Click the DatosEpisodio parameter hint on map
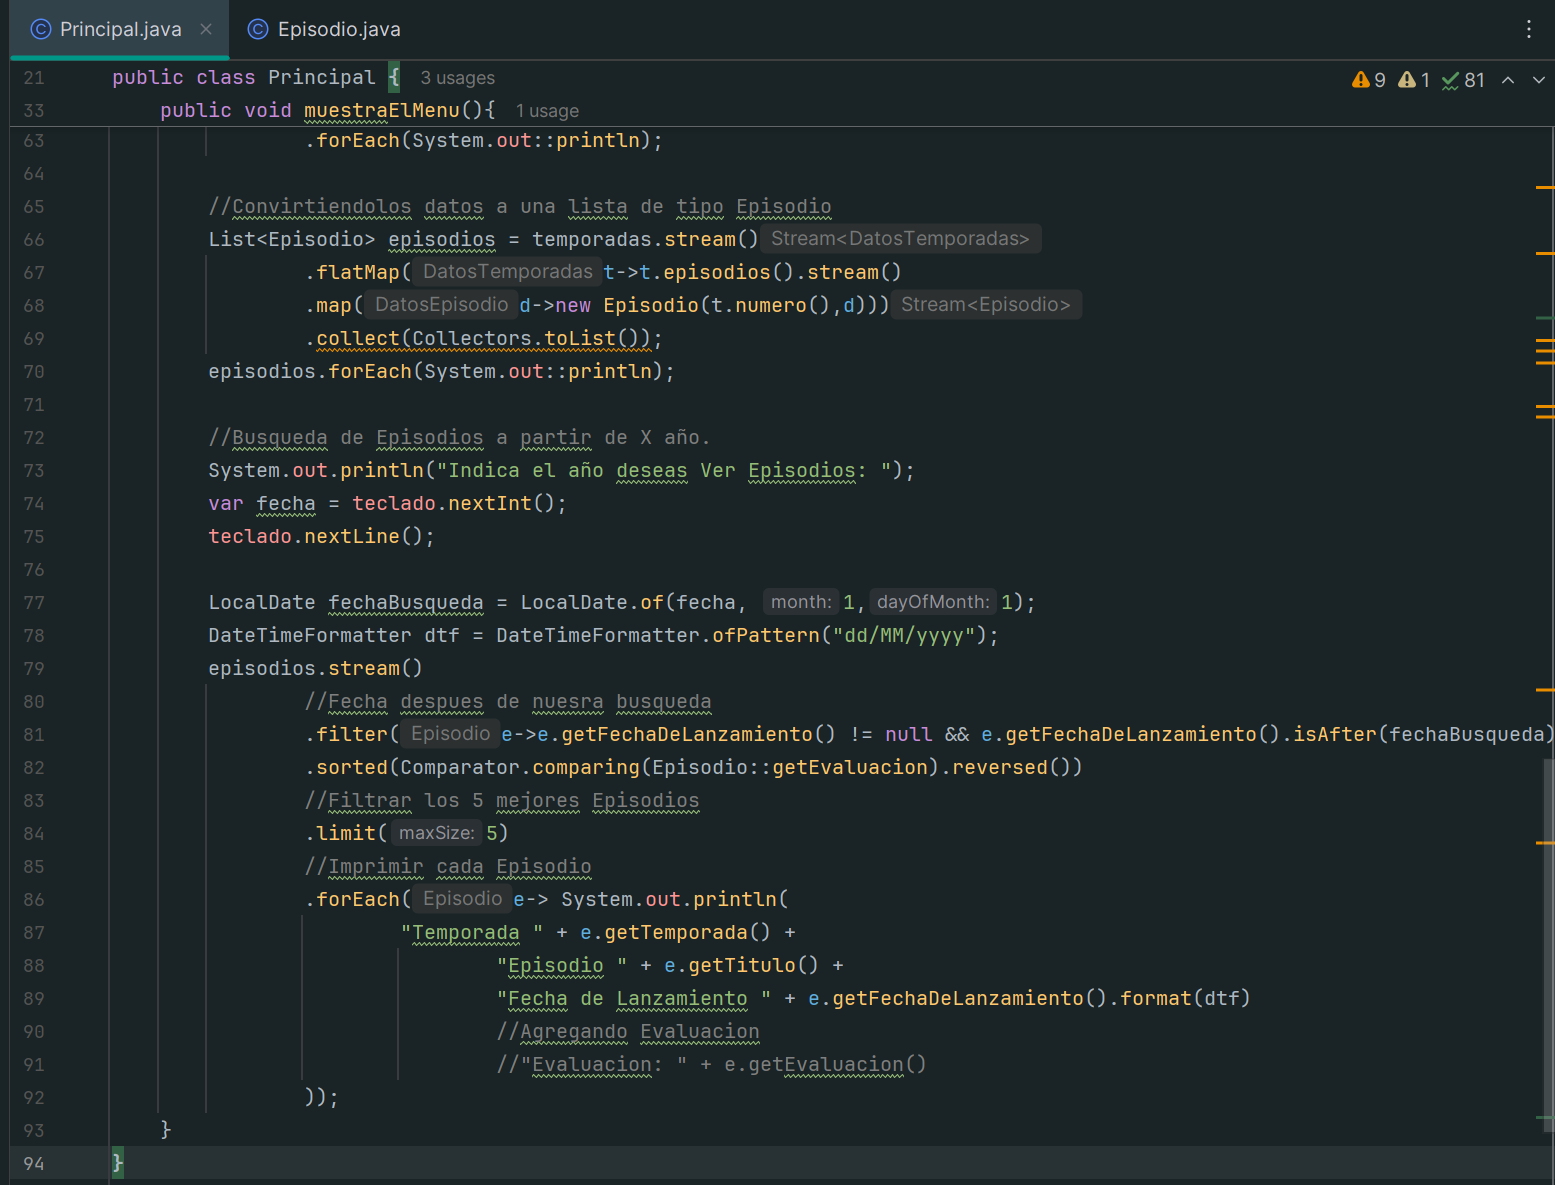 441,305
